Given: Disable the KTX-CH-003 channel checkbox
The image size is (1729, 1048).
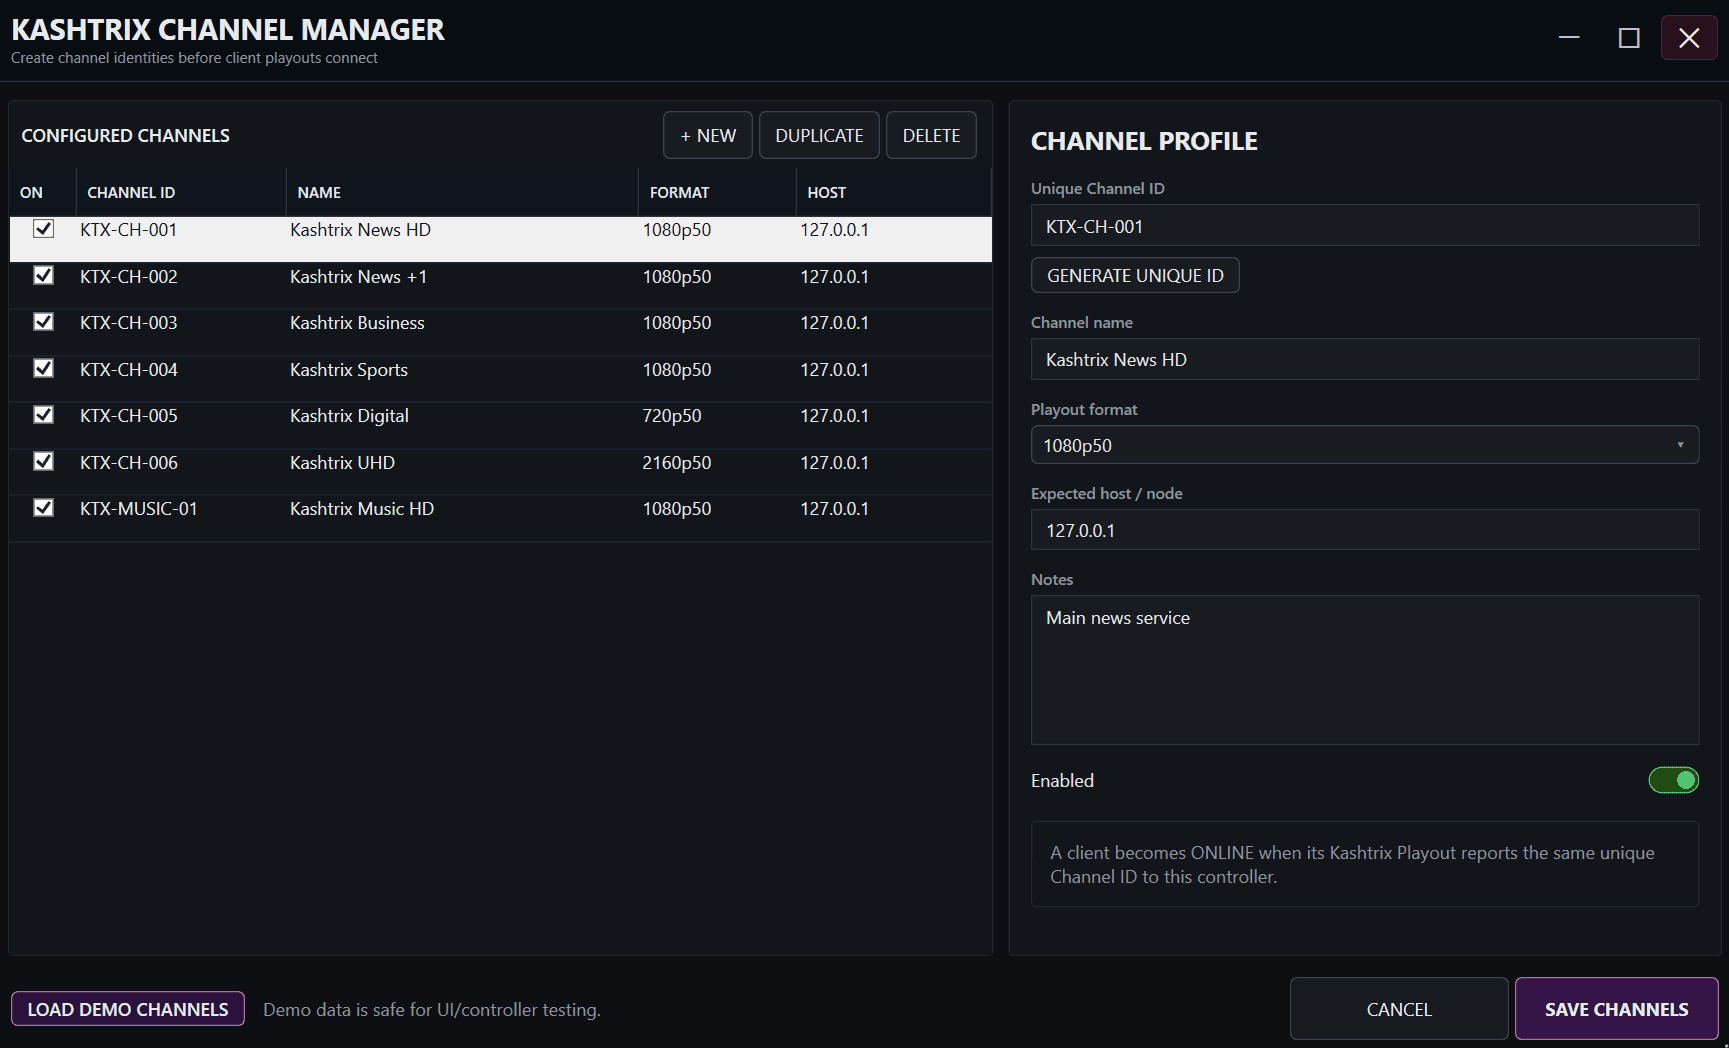Looking at the screenshot, I should 43,322.
